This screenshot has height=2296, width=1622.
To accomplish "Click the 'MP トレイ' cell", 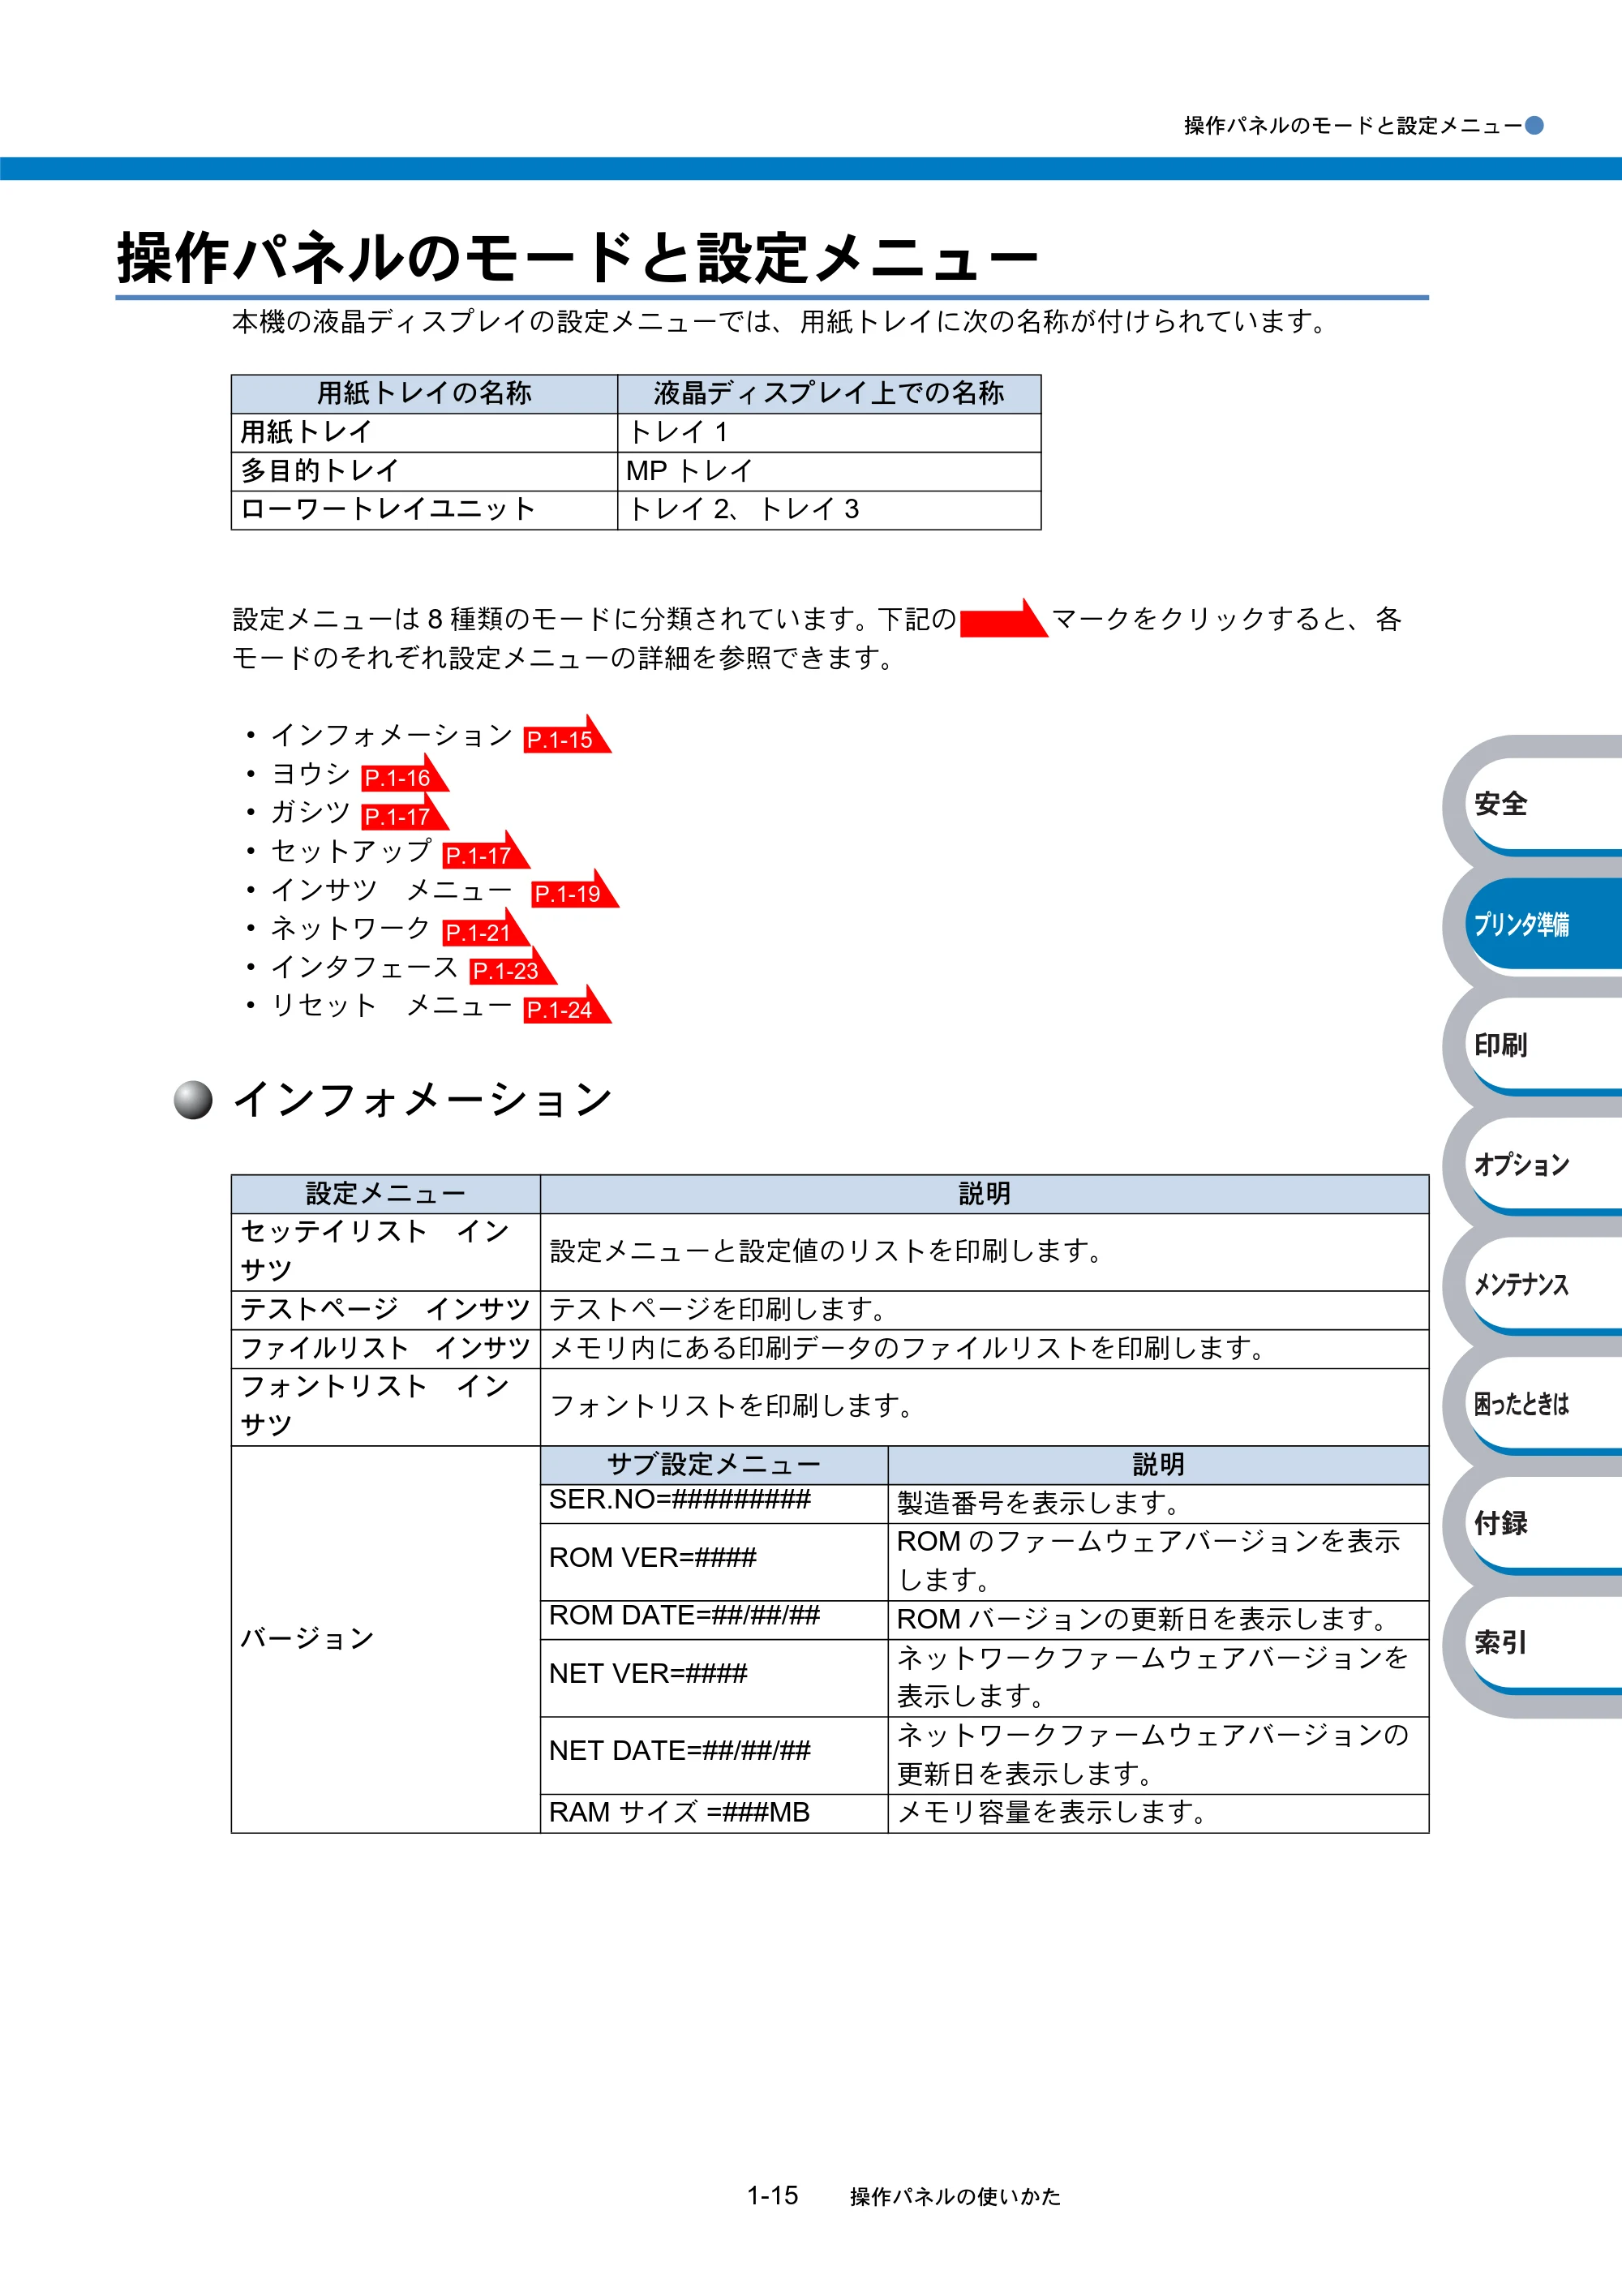I will click(x=829, y=471).
